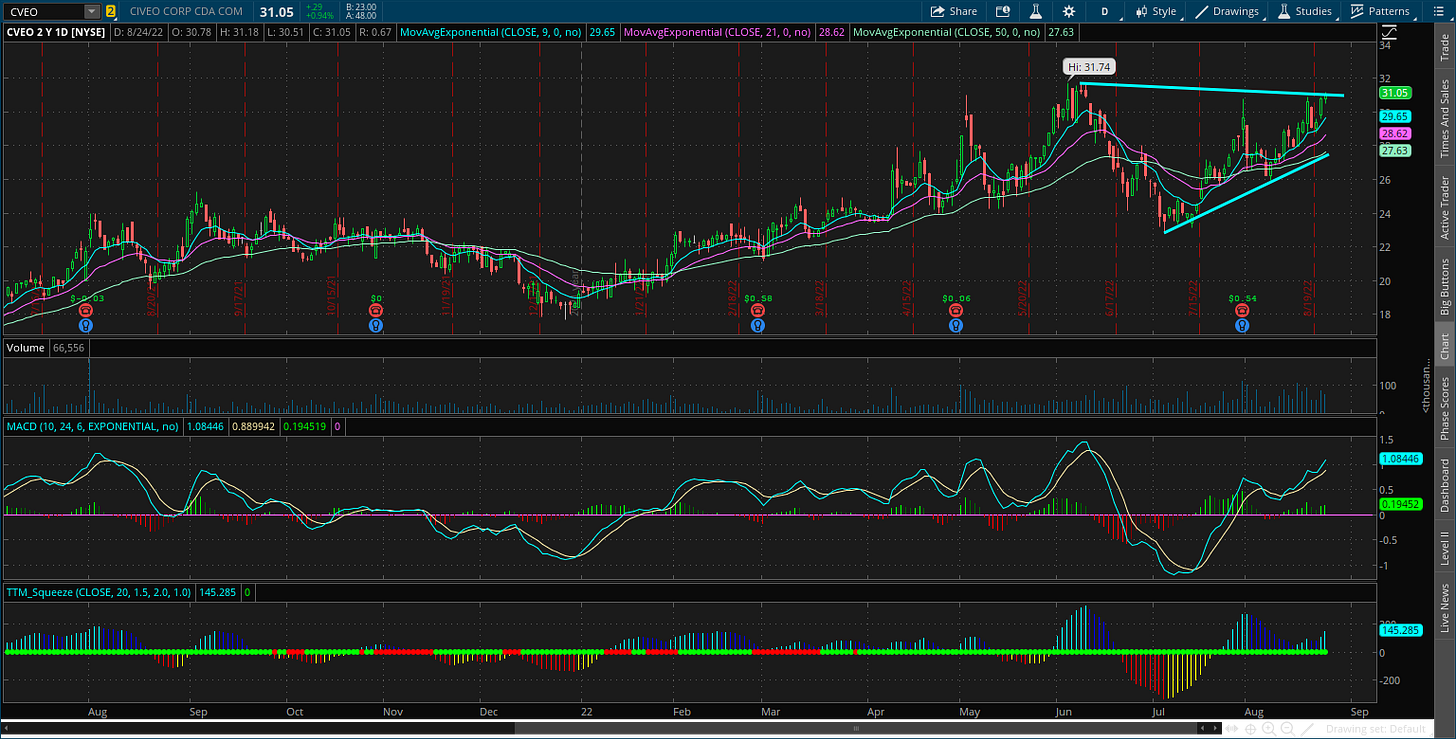Click the MACD (10, 24, 6, EXPONENTIAL, no) study label
This screenshot has height=739, width=1456.
pos(93,426)
